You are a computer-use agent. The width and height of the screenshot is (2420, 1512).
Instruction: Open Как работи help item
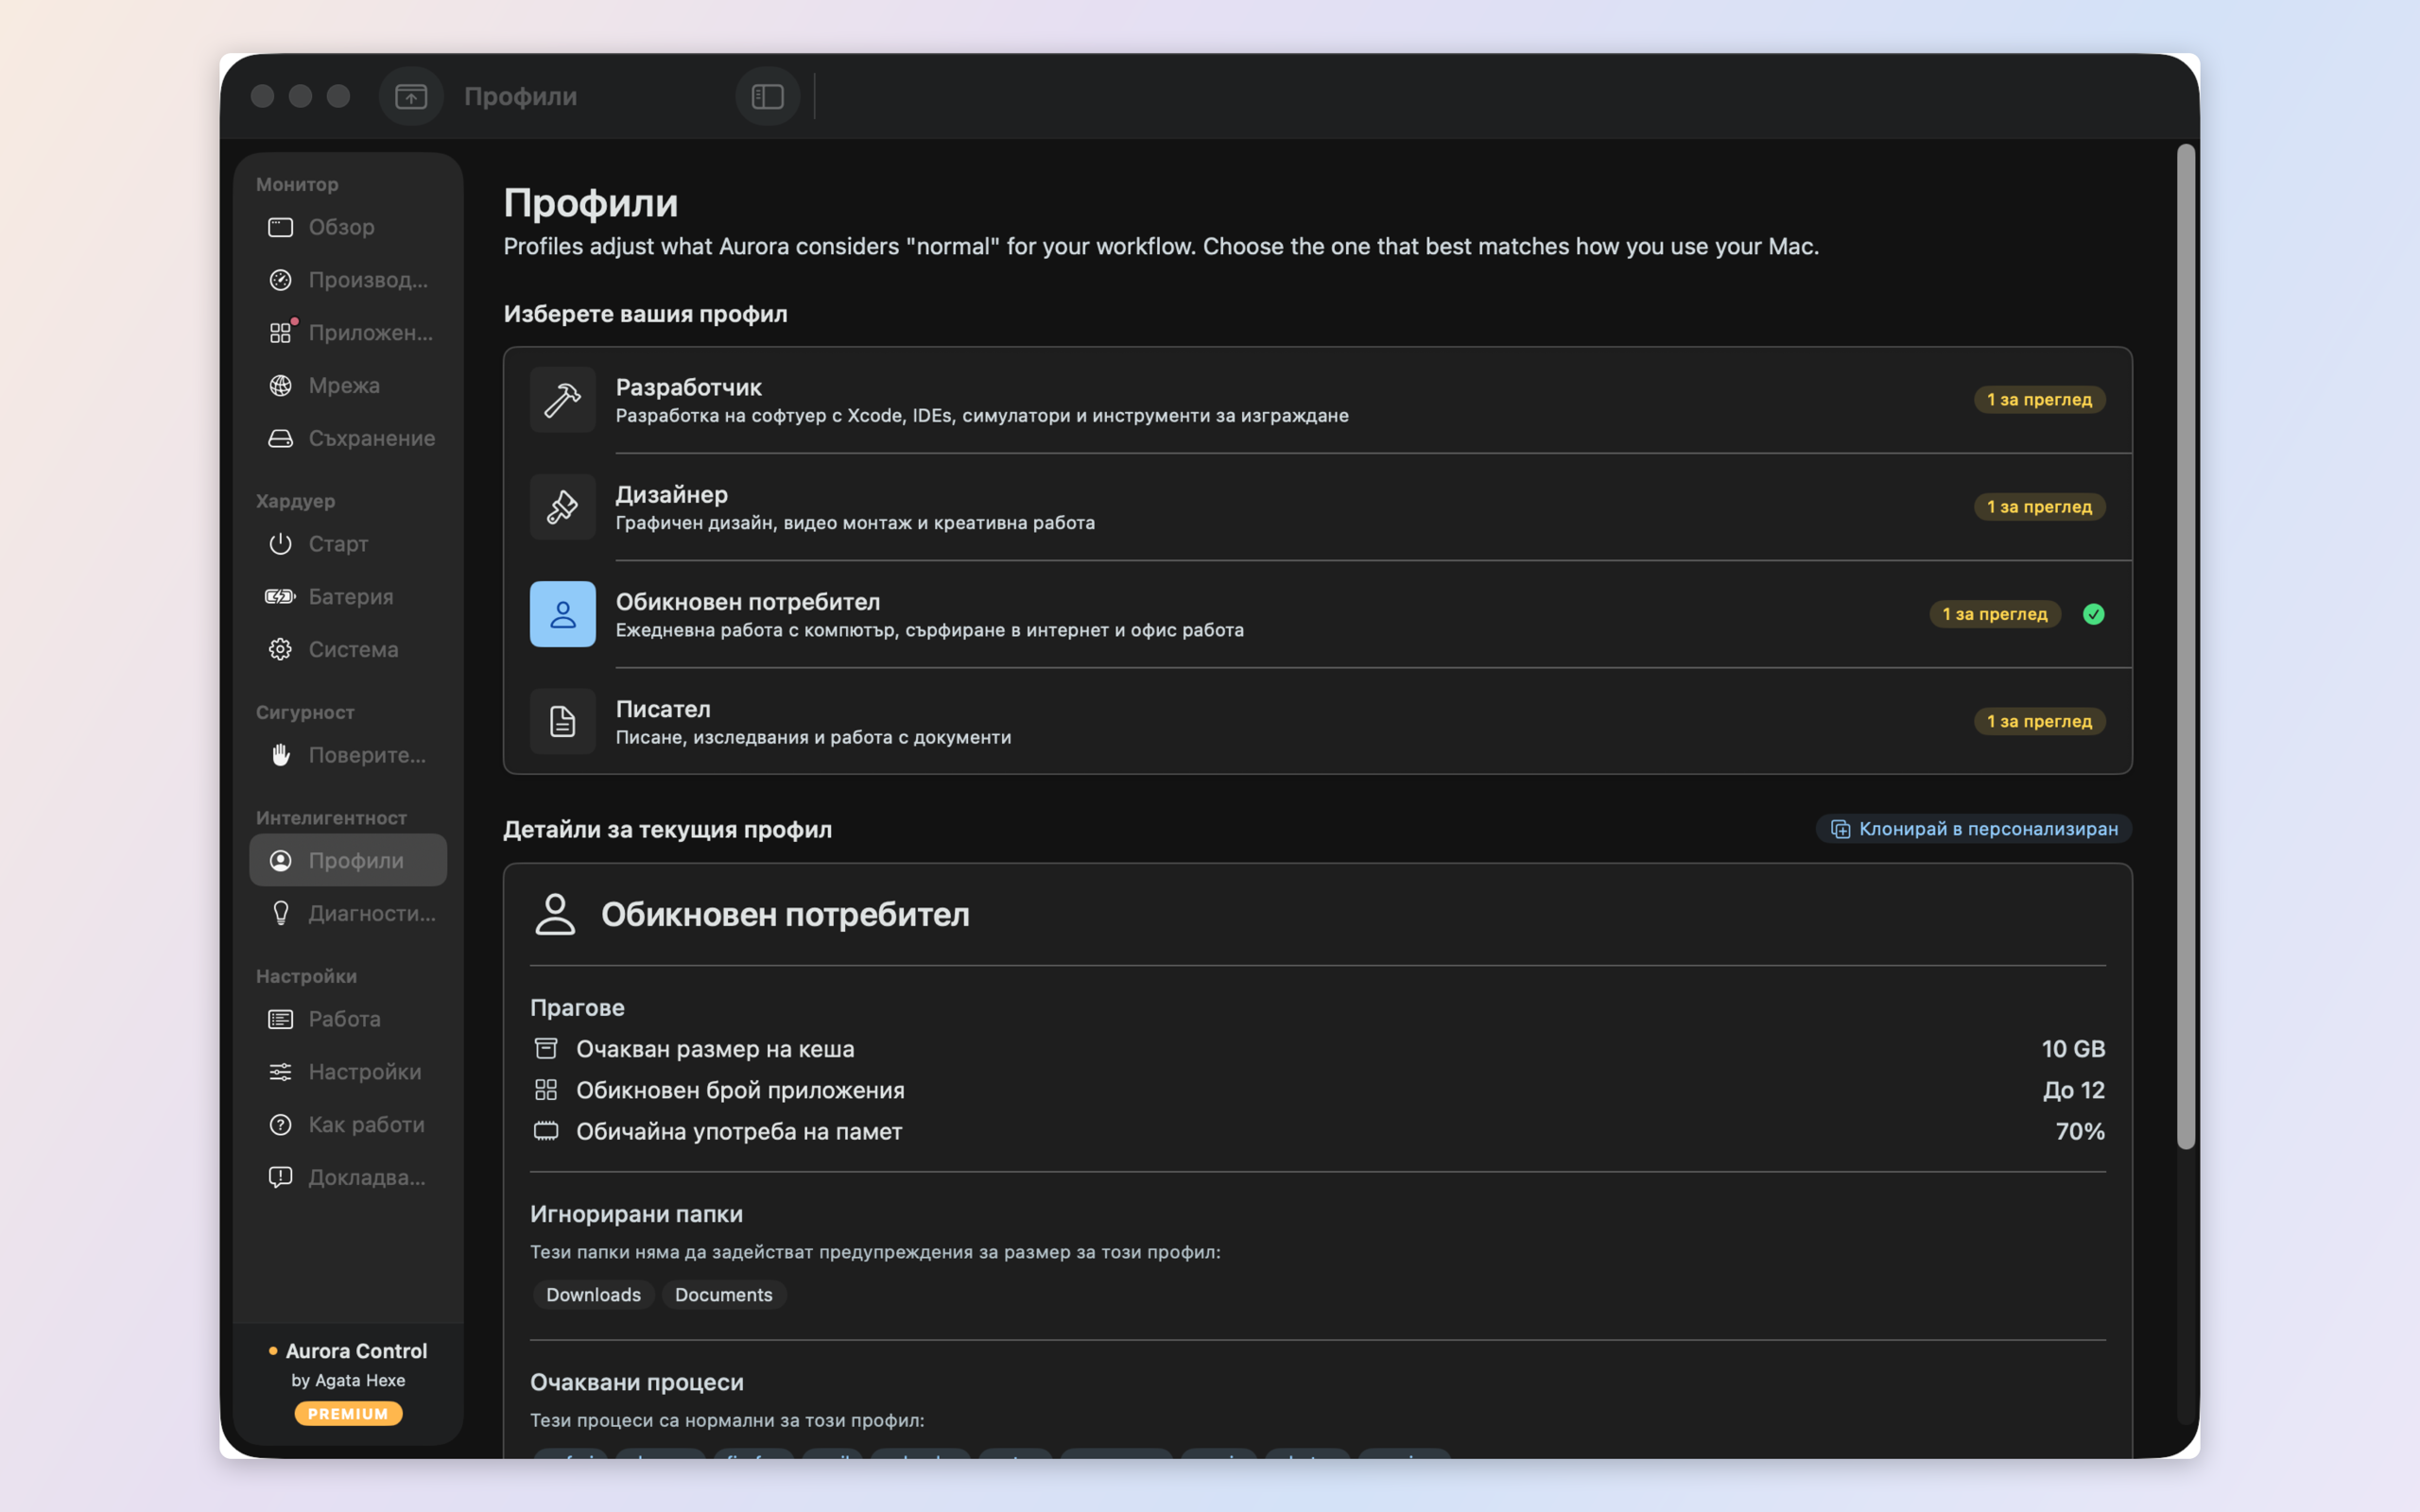tap(348, 1124)
